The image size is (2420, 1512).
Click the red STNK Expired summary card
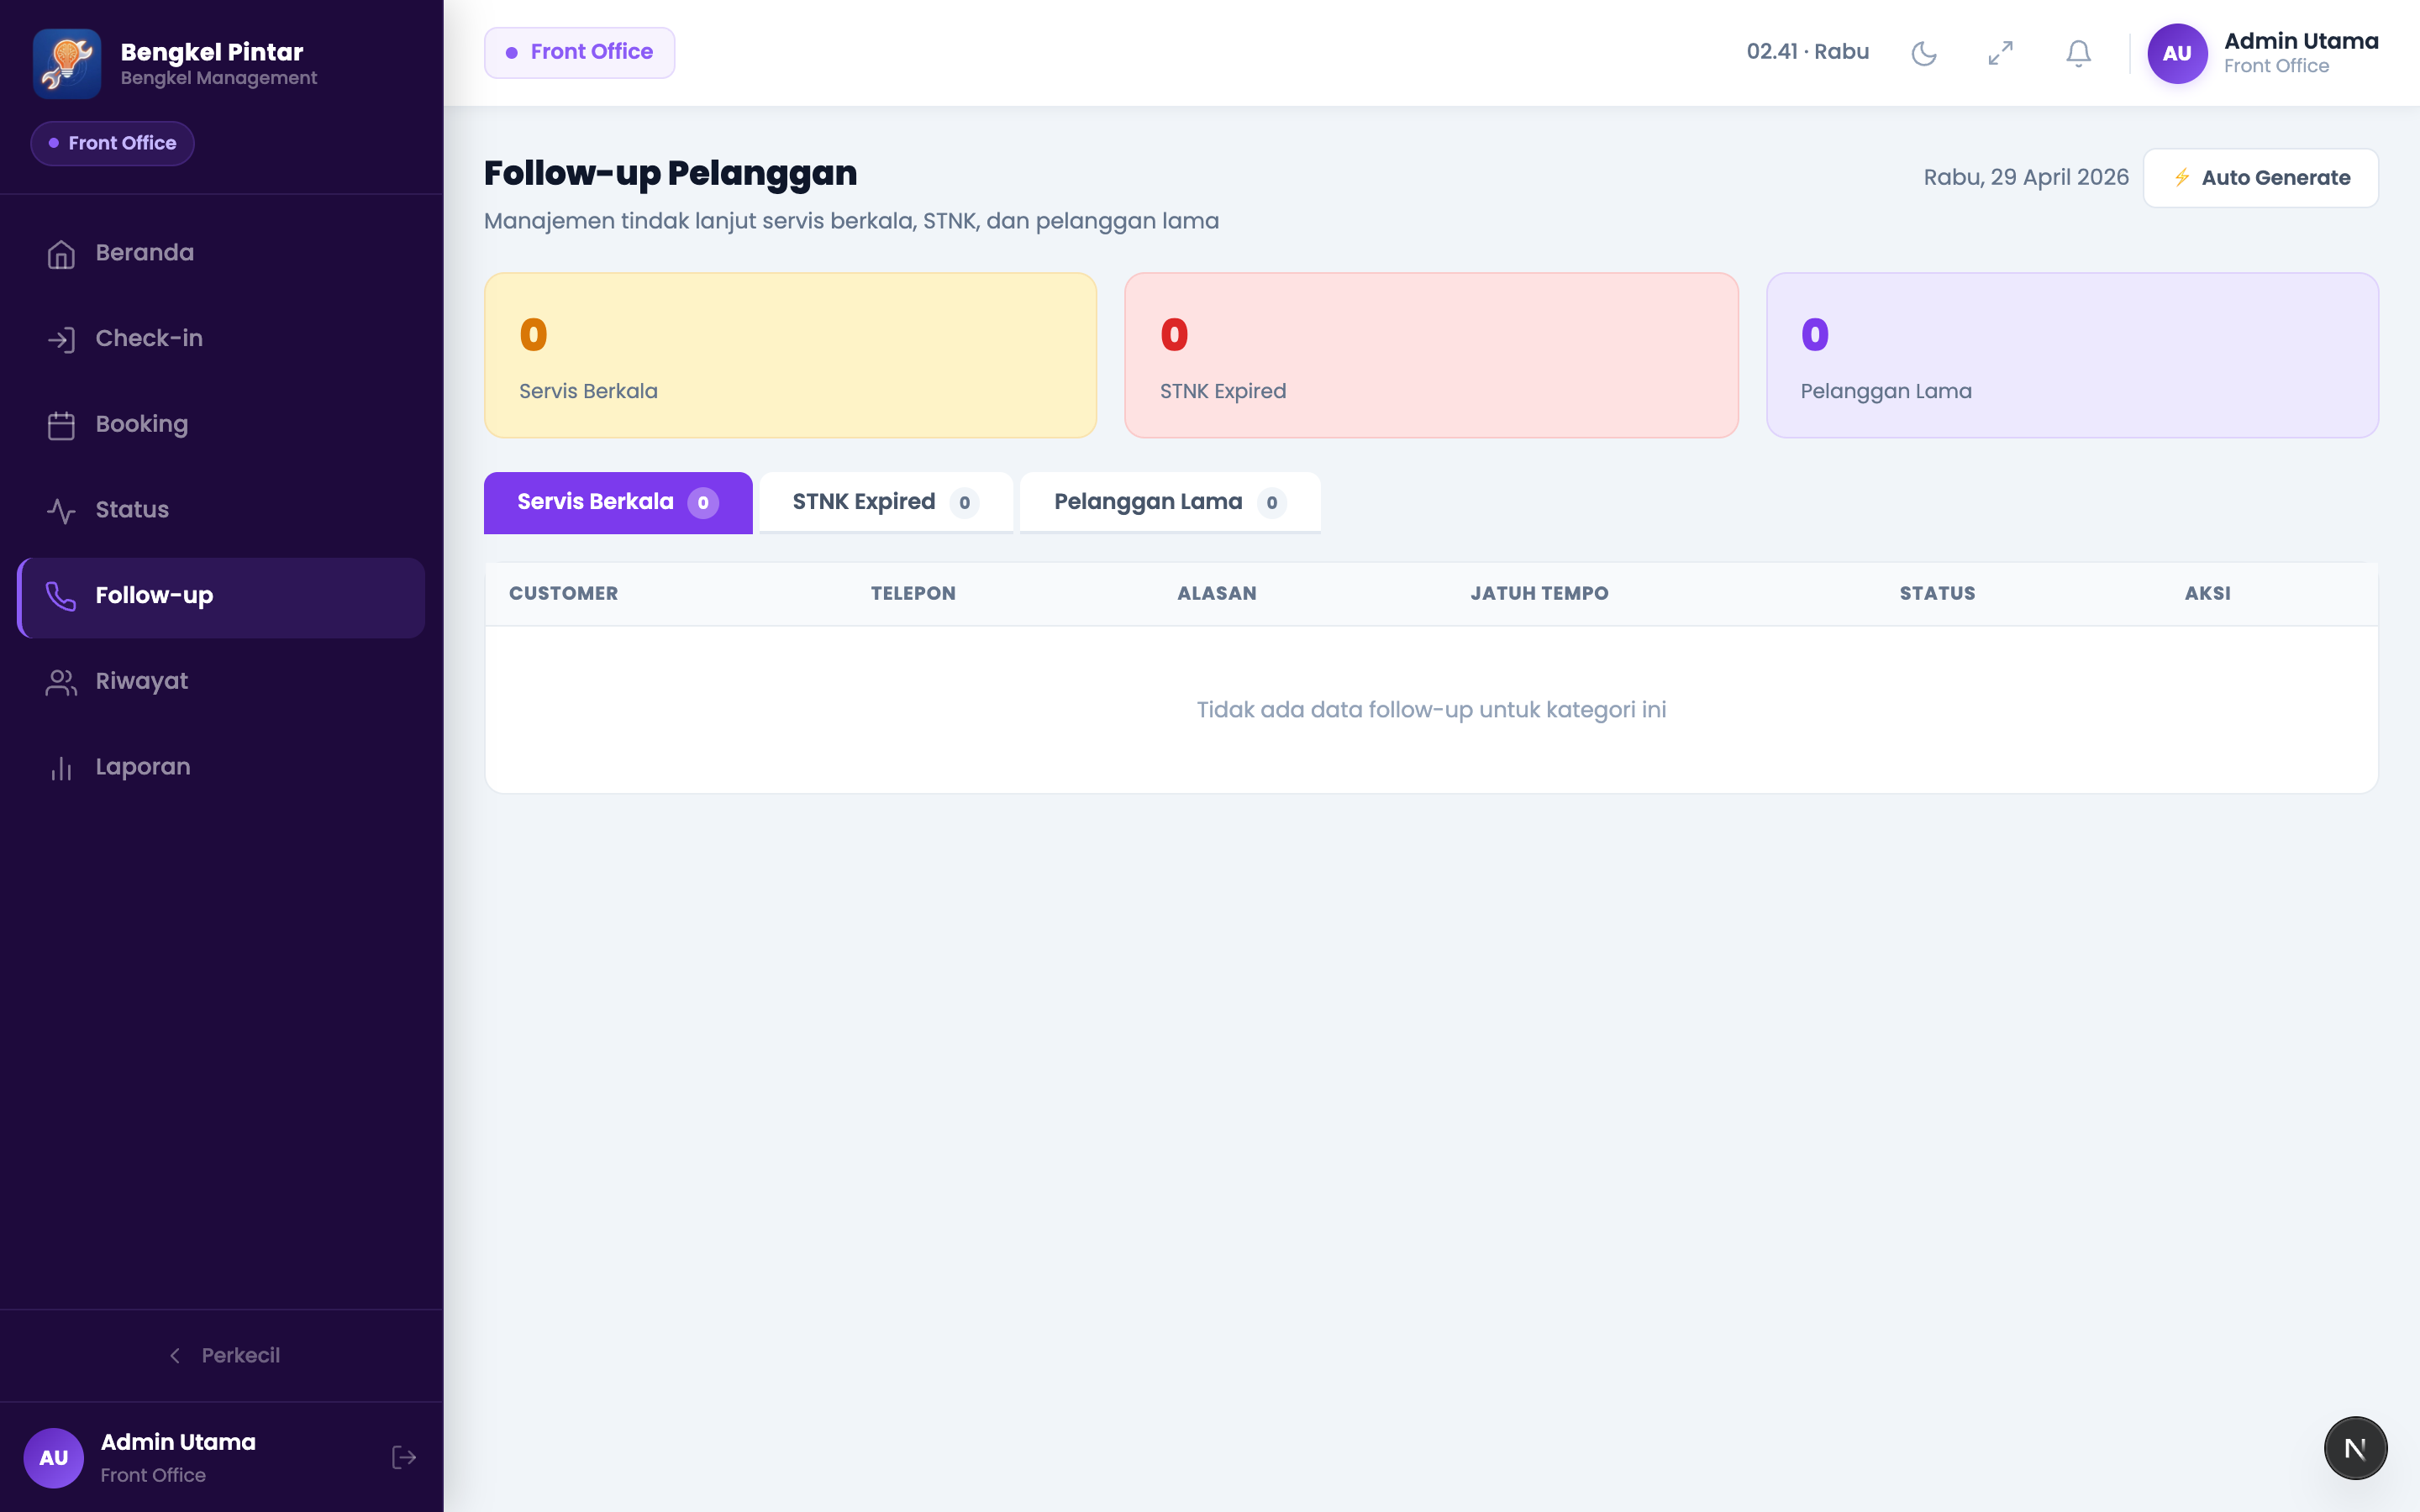[1431, 355]
